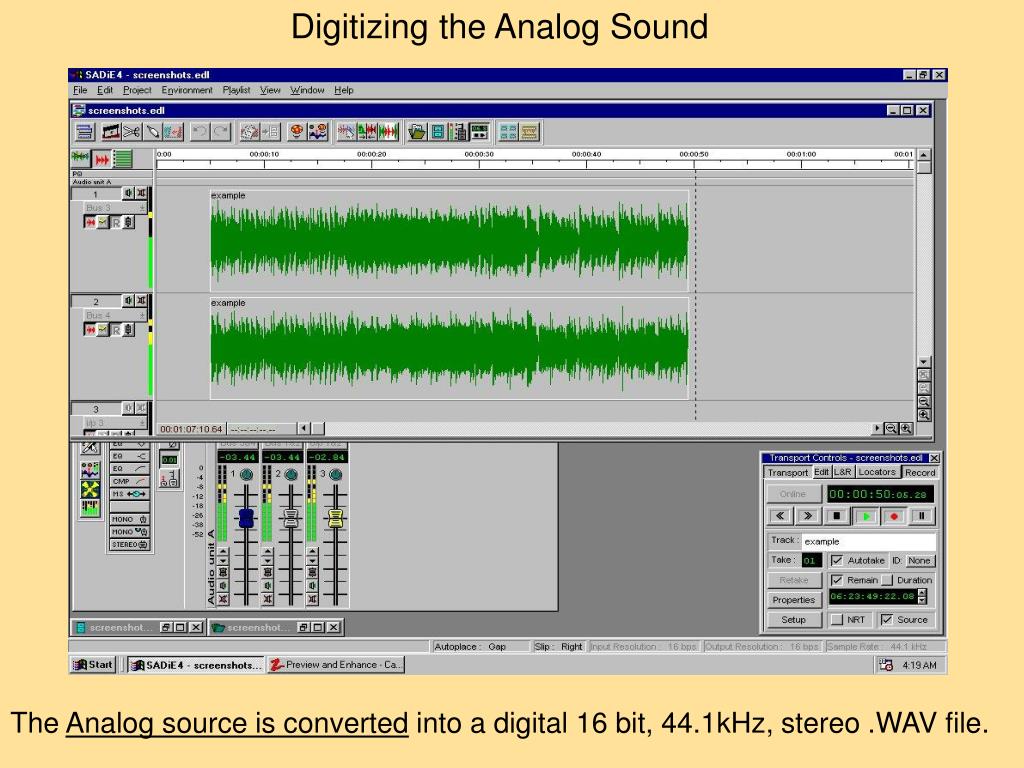Zoom in vertically using the right-edge magnifier plus
Screen dimensions: 1024x768
[x=924, y=415]
